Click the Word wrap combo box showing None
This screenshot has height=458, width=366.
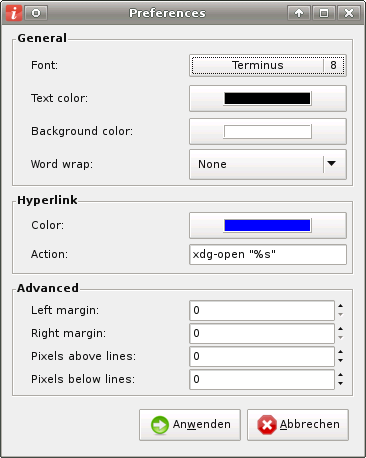(268, 164)
